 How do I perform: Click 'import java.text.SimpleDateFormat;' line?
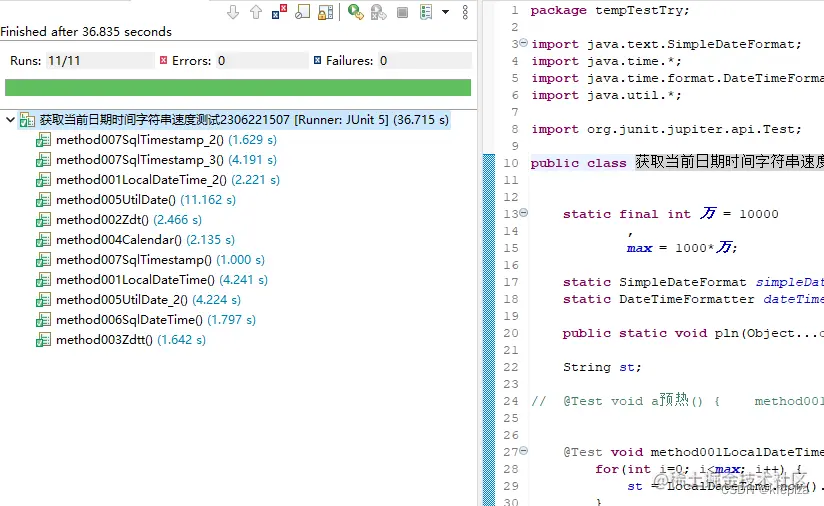(x=666, y=44)
